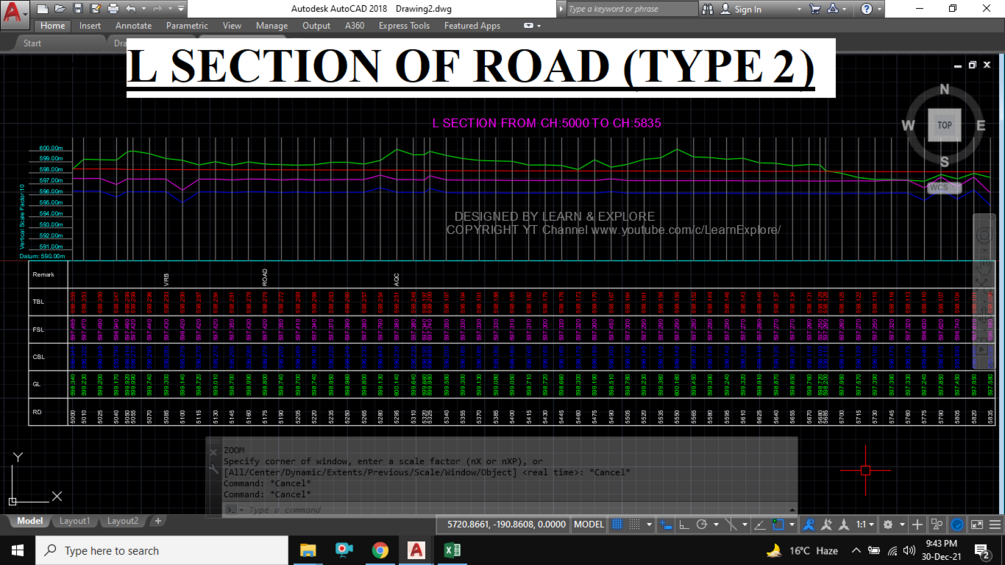The width and height of the screenshot is (1005, 565).
Task: Click the Undo arrow icon
Action: point(131,9)
